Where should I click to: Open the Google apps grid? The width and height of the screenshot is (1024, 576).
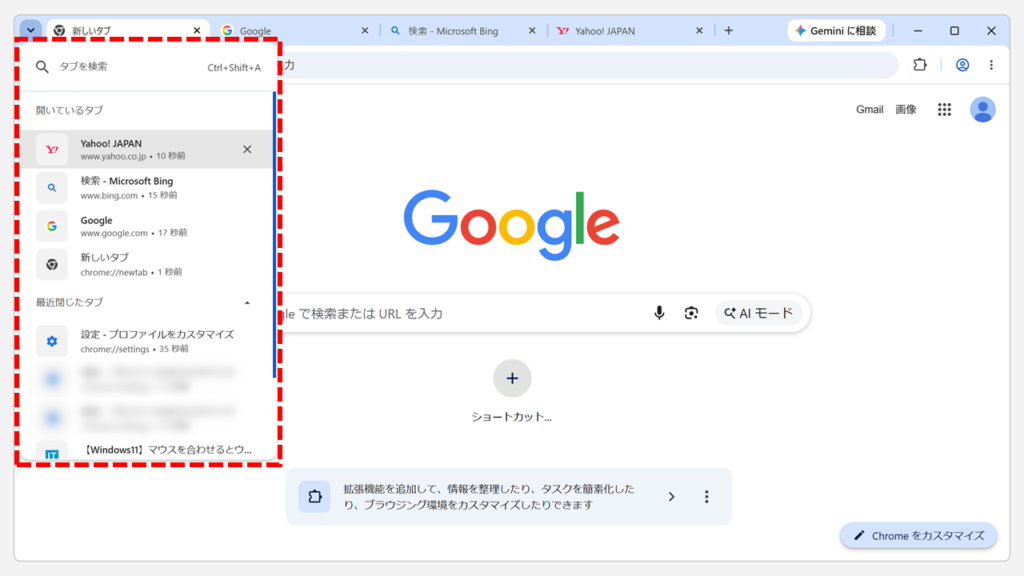click(x=944, y=110)
